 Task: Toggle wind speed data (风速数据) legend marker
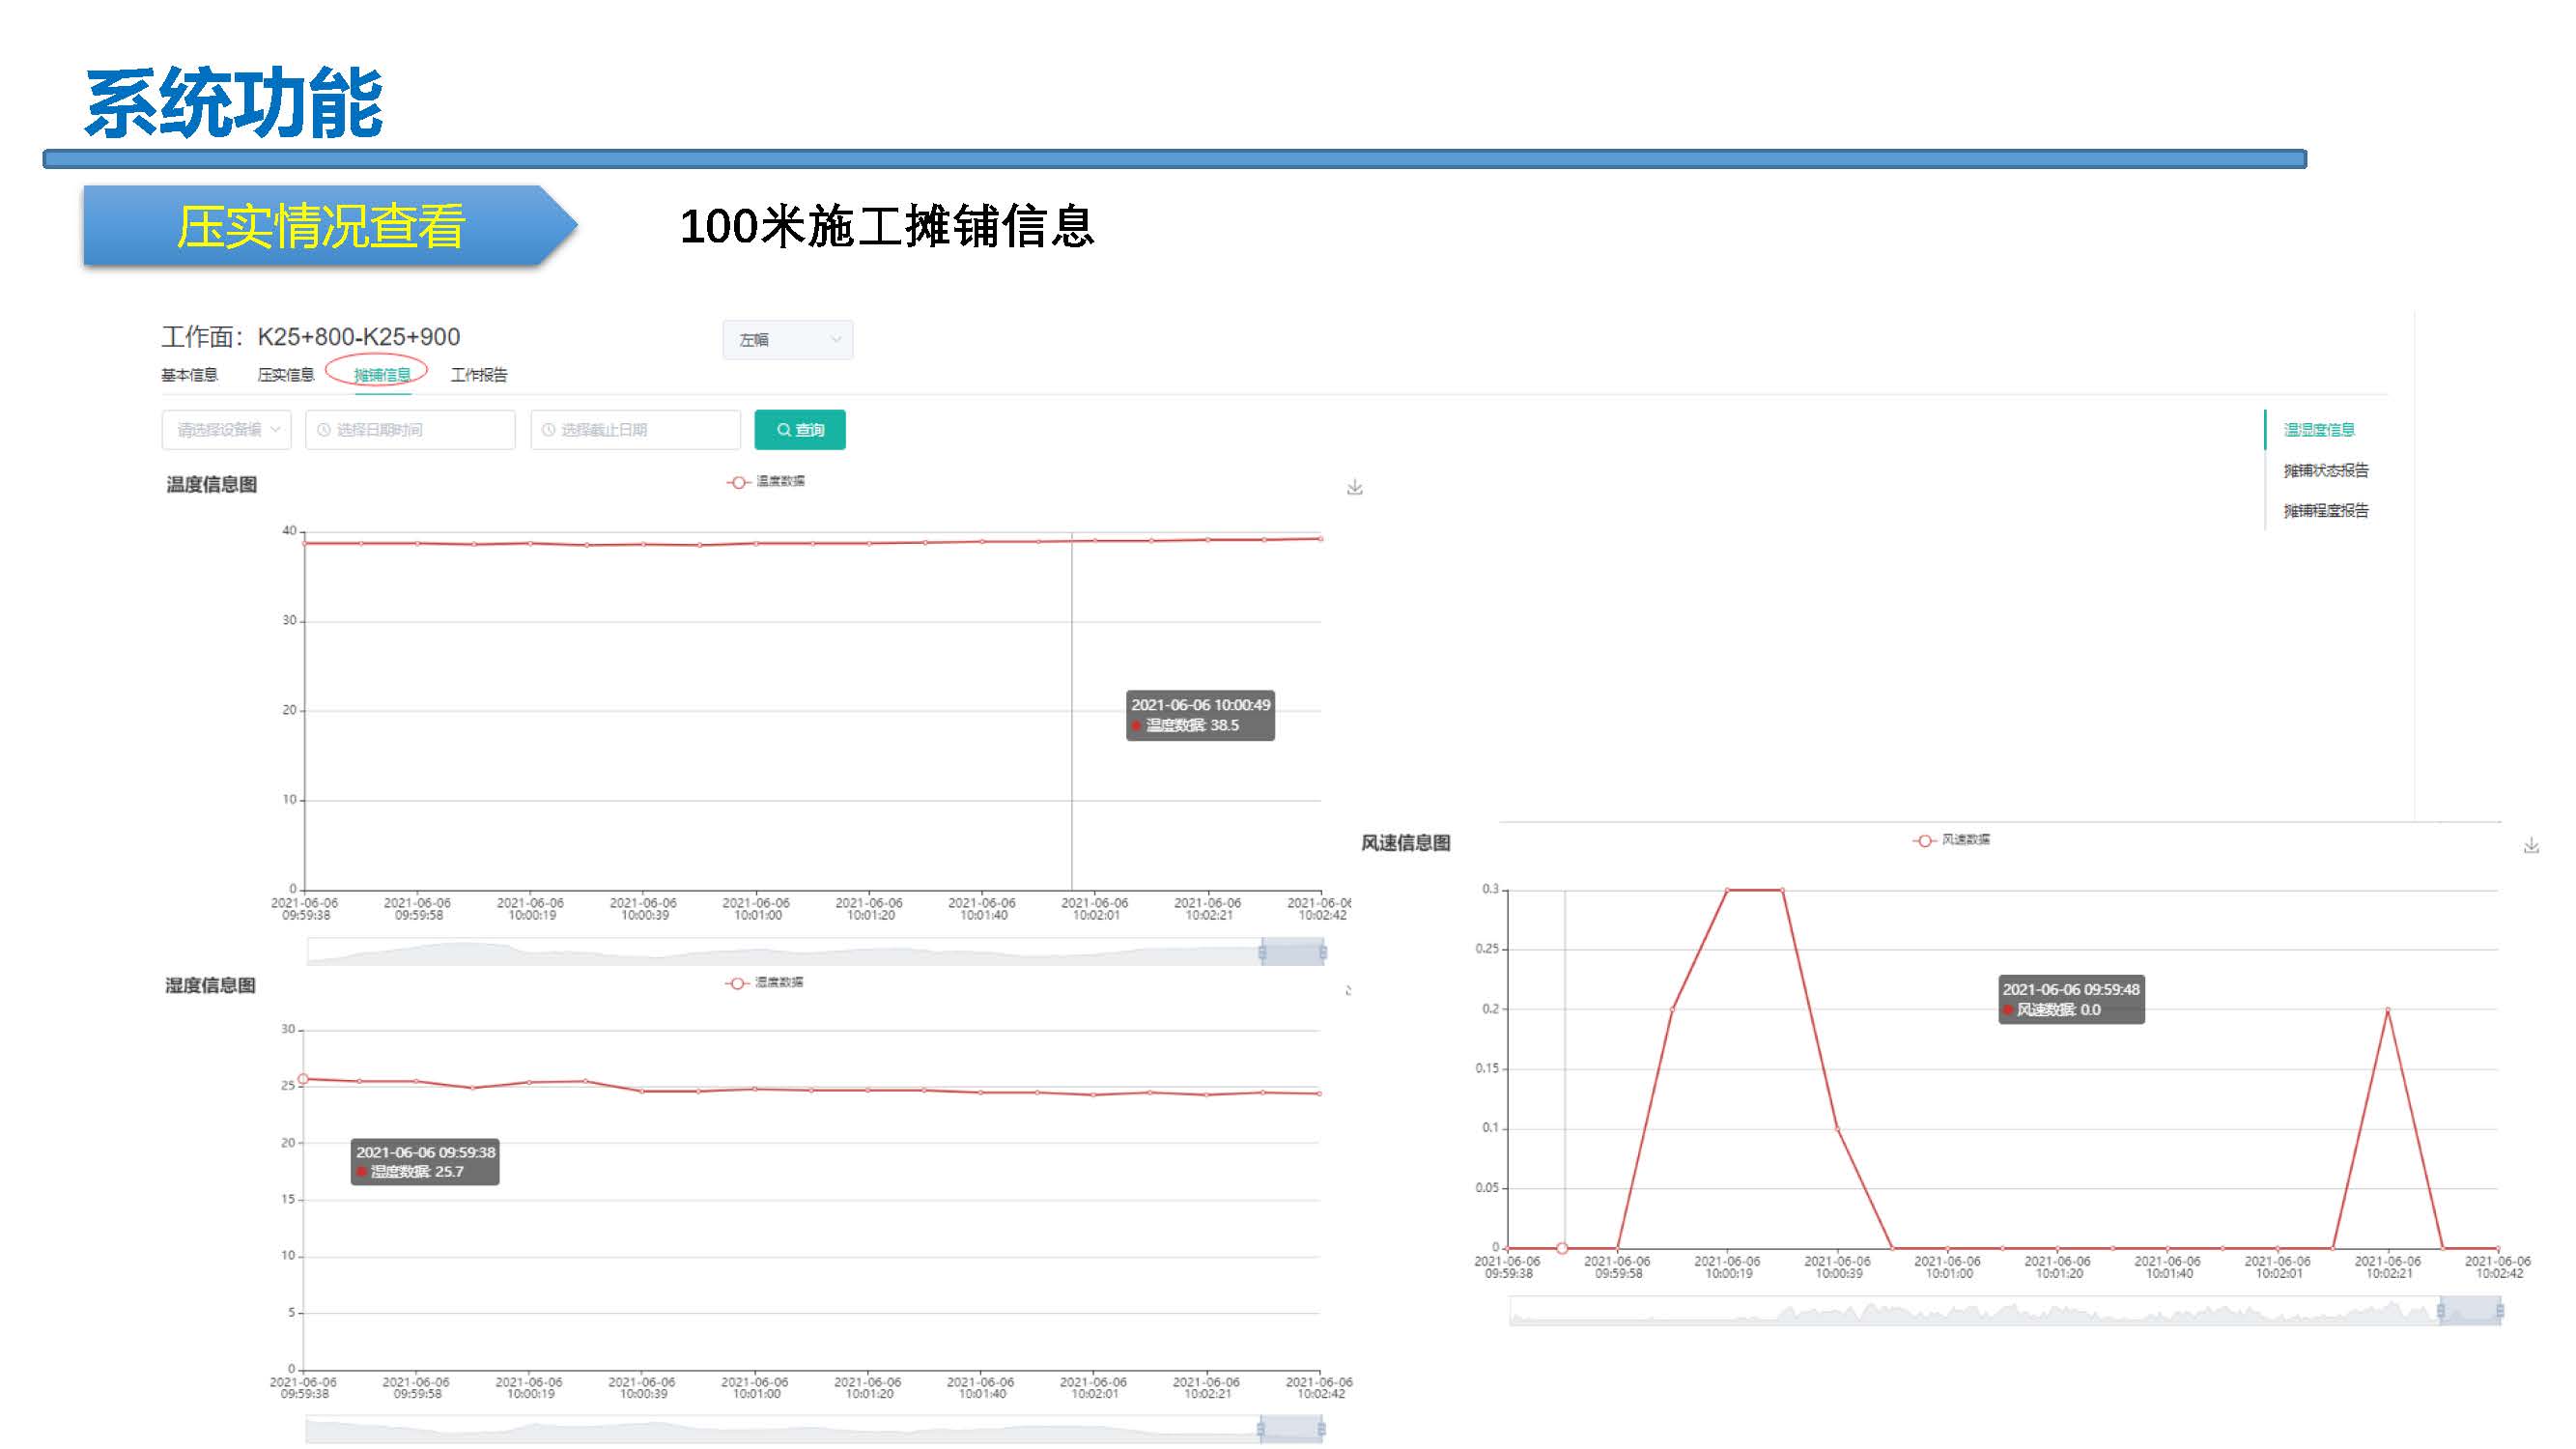(x=1924, y=840)
